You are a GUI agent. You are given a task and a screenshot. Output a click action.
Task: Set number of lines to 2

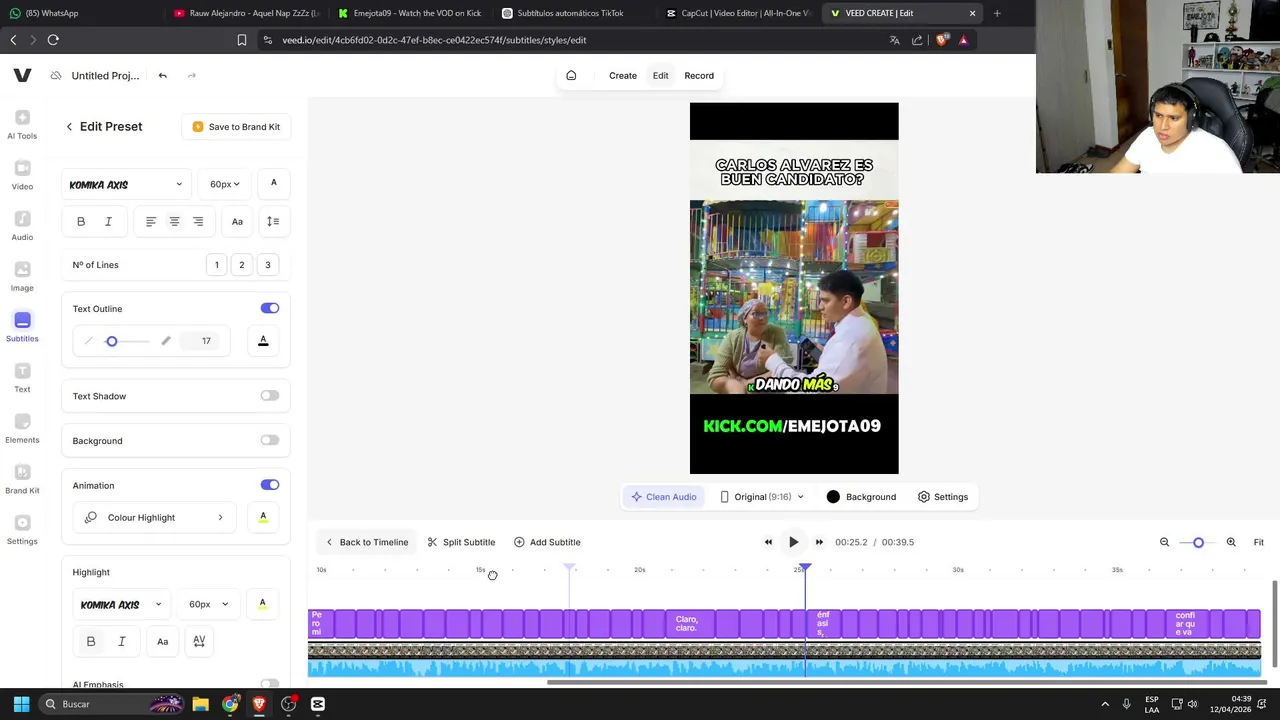tap(241, 265)
